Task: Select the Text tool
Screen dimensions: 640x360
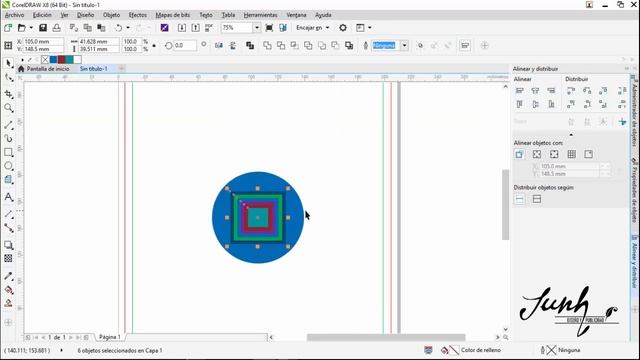Action: click(9, 197)
